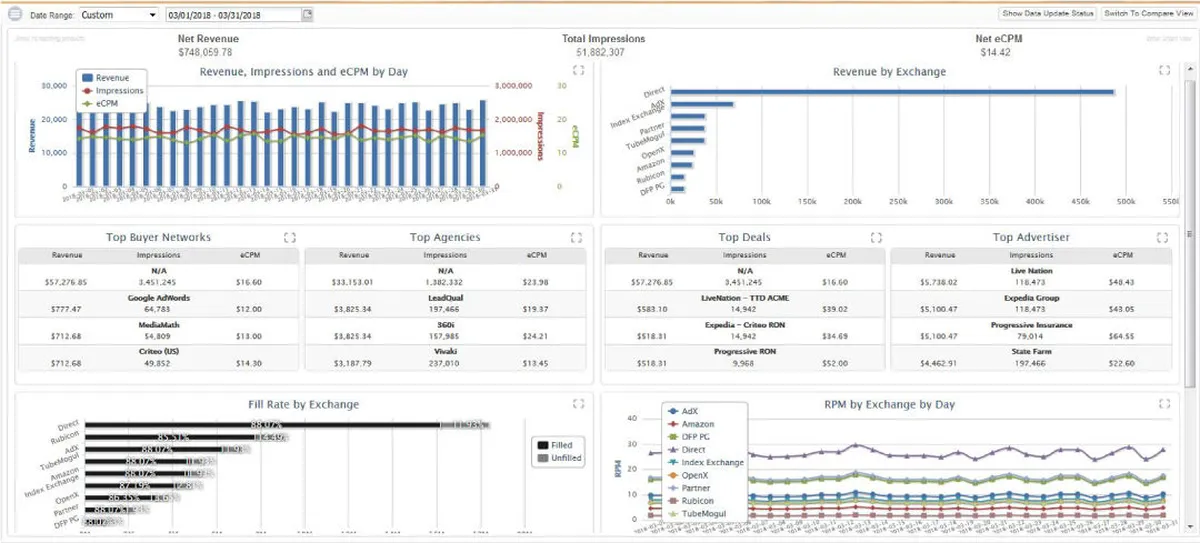Click the Net eCPM $14.42 value
The width and height of the screenshot is (1200, 543).
pos(996,51)
